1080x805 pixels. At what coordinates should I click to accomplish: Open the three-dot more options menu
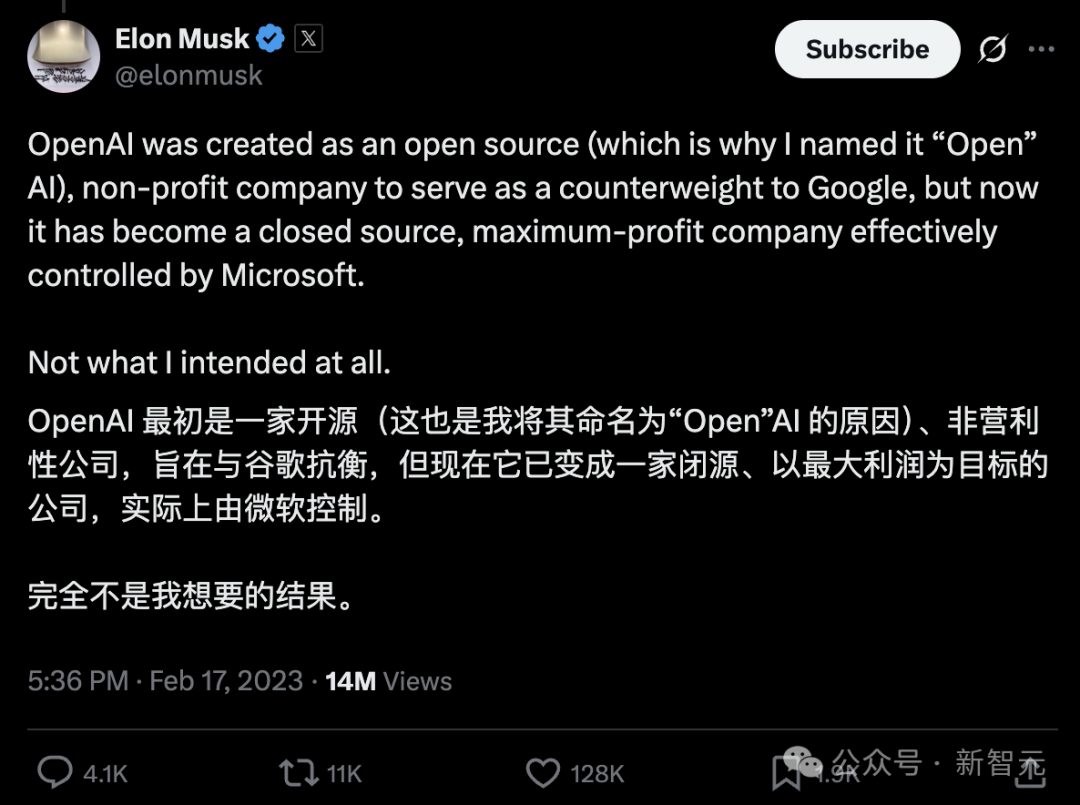click(1042, 49)
